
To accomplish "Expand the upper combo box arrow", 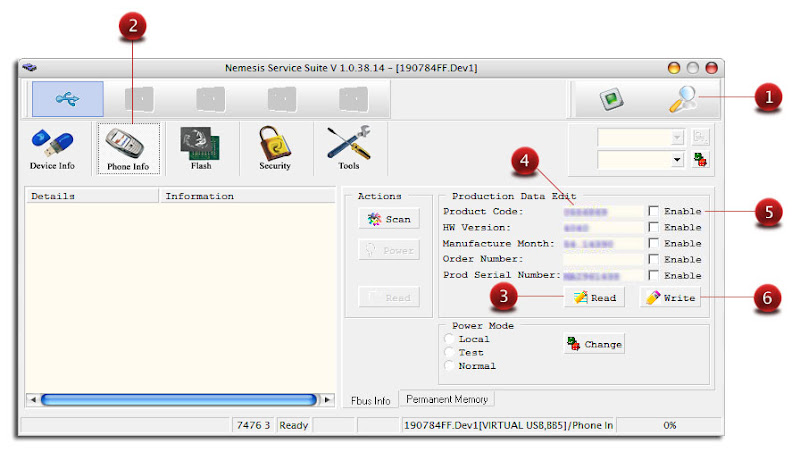I will 677,137.
